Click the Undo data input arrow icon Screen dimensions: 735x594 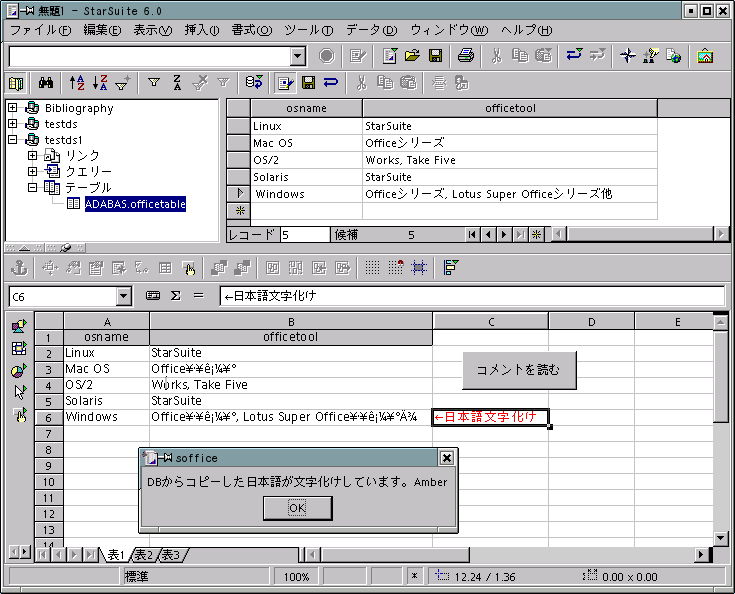[331, 83]
